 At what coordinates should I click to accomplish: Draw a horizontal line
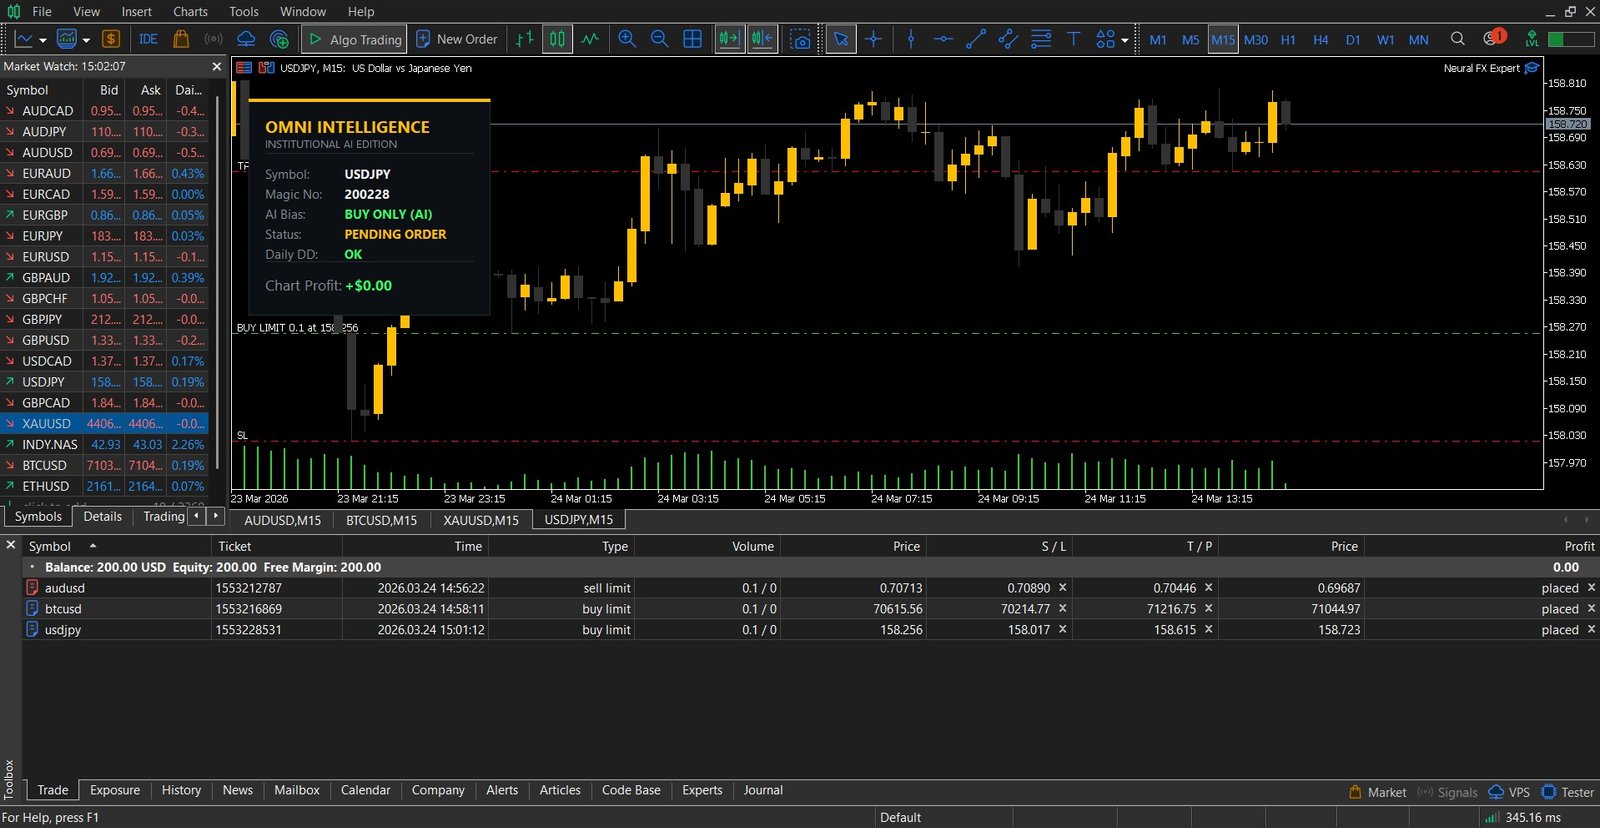(943, 39)
